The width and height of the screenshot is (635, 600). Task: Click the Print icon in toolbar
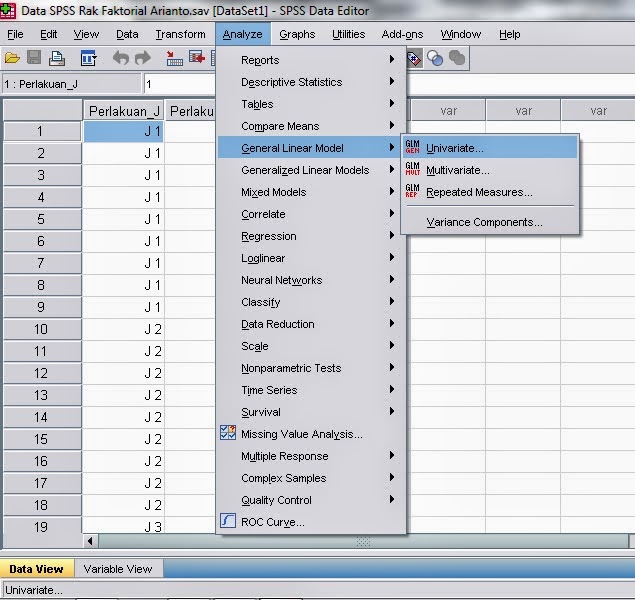[x=57, y=59]
